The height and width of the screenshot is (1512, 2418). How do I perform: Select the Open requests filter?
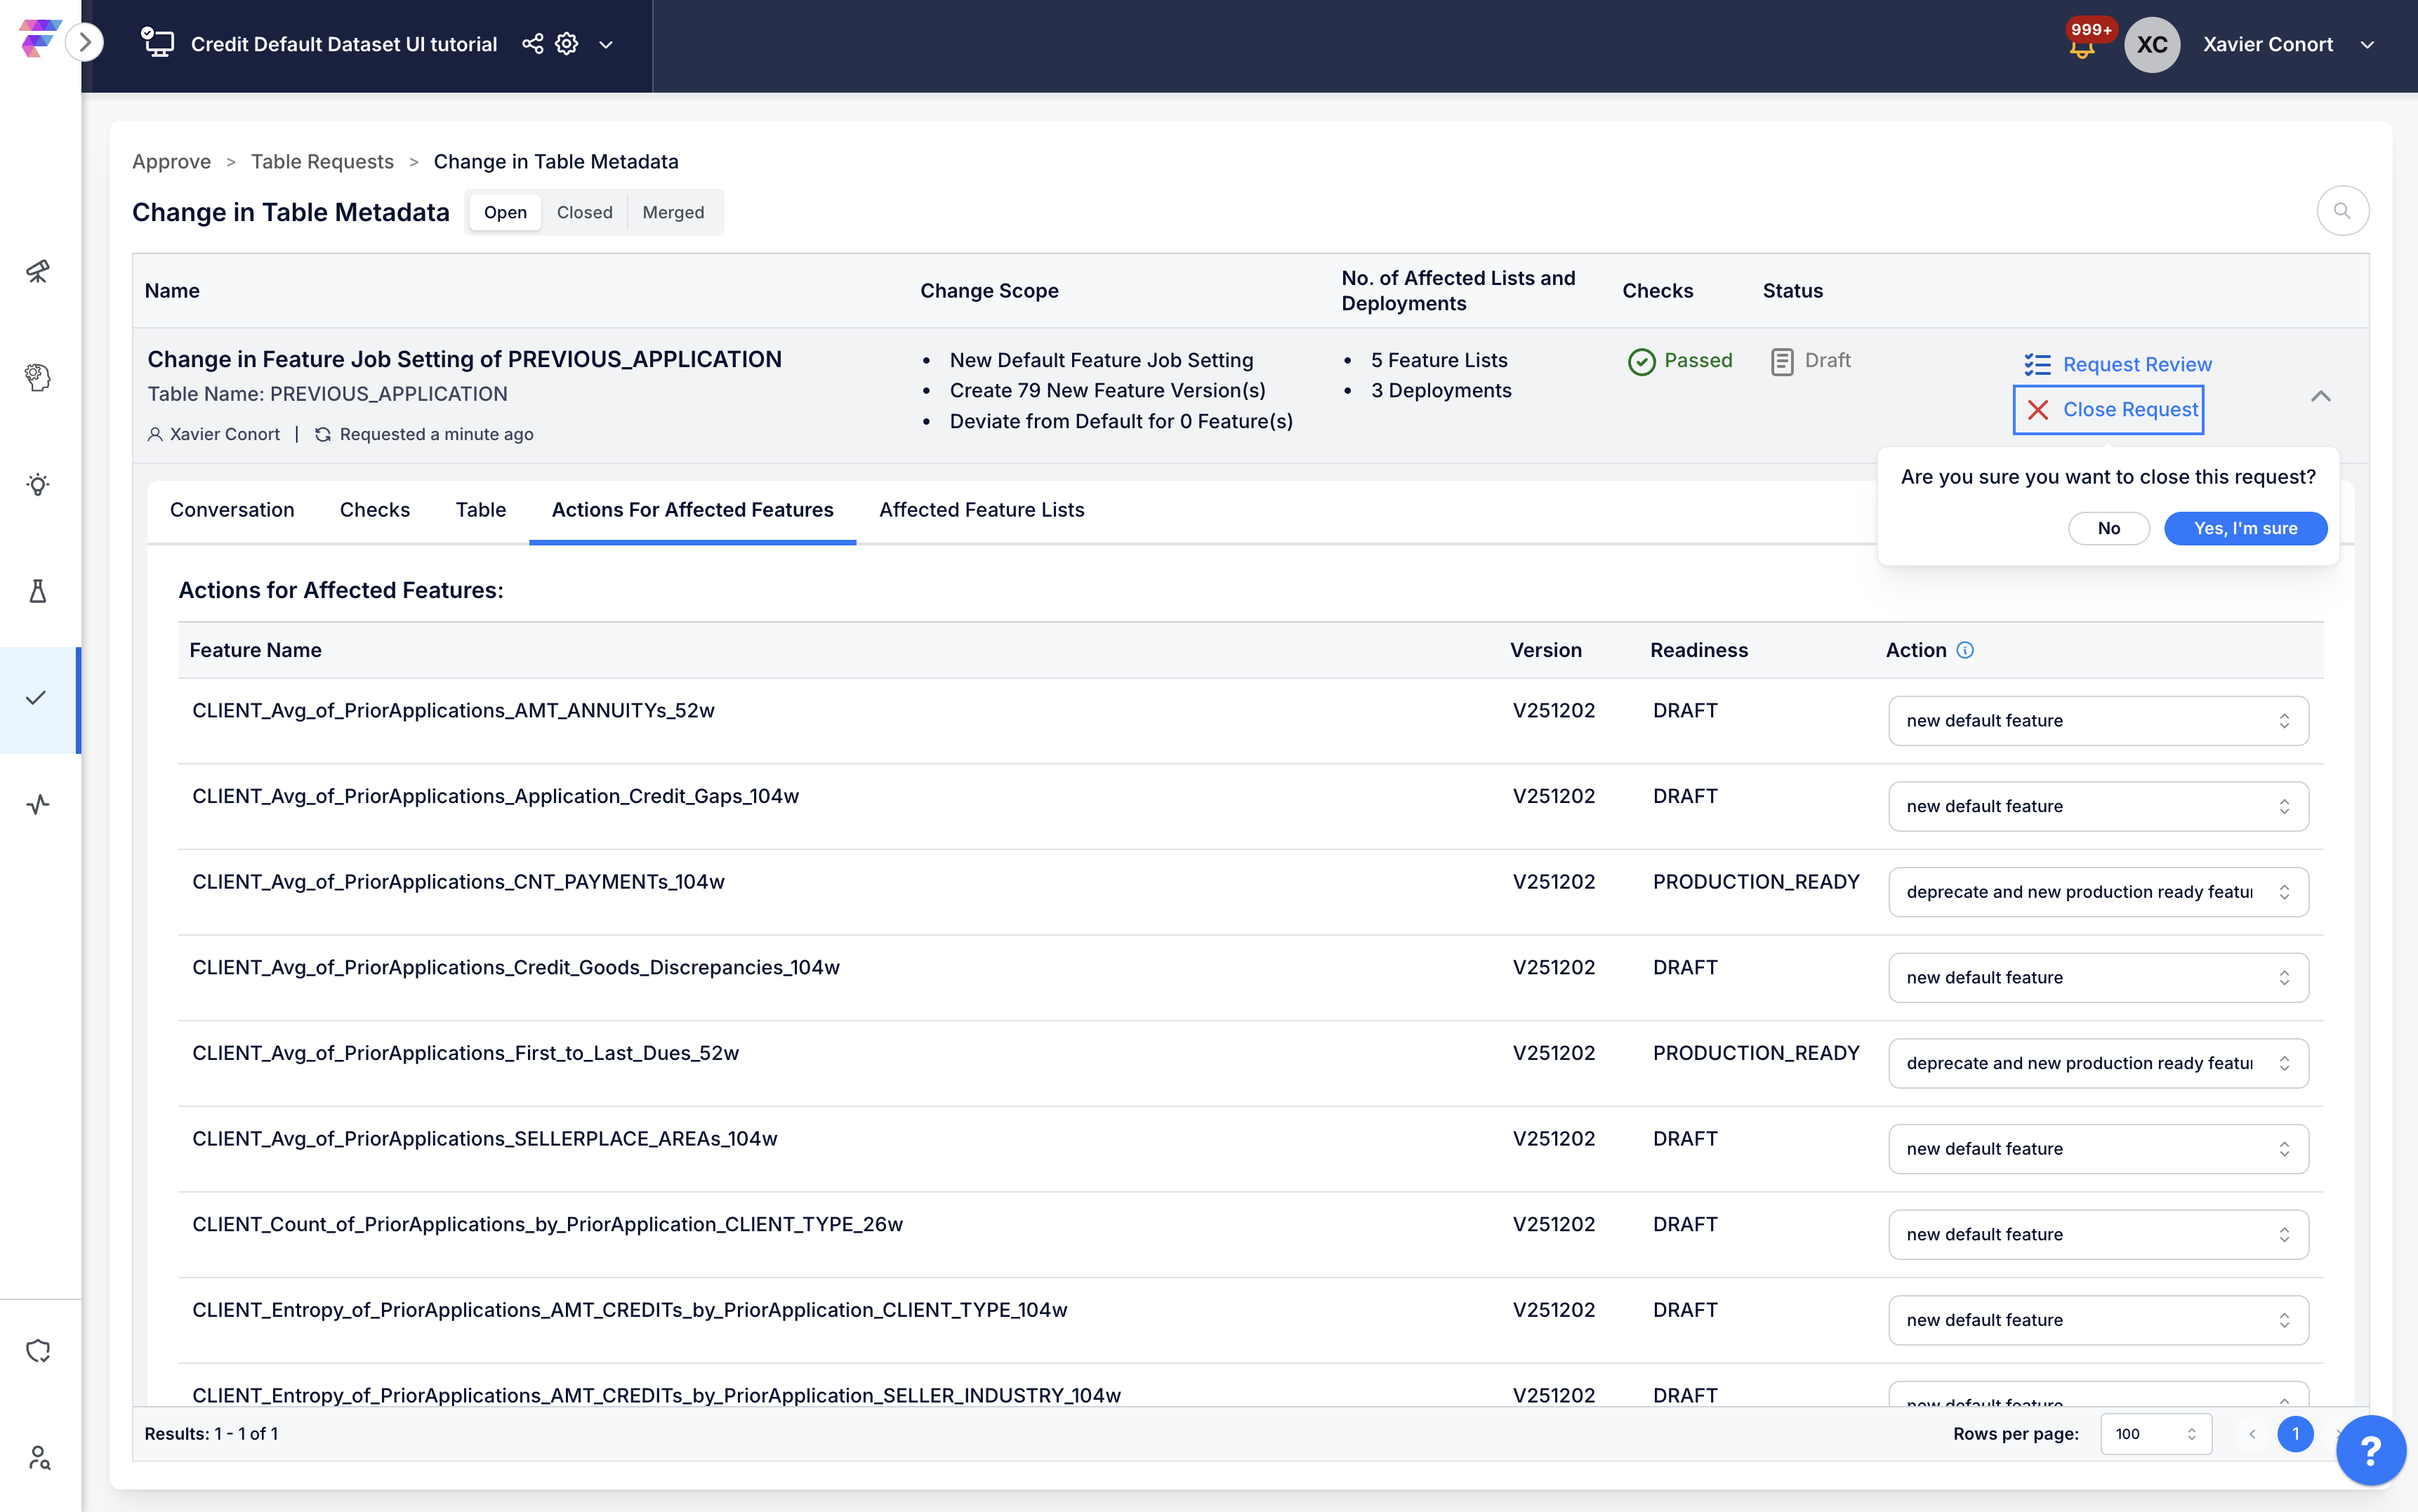pyautogui.click(x=505, y=212)
